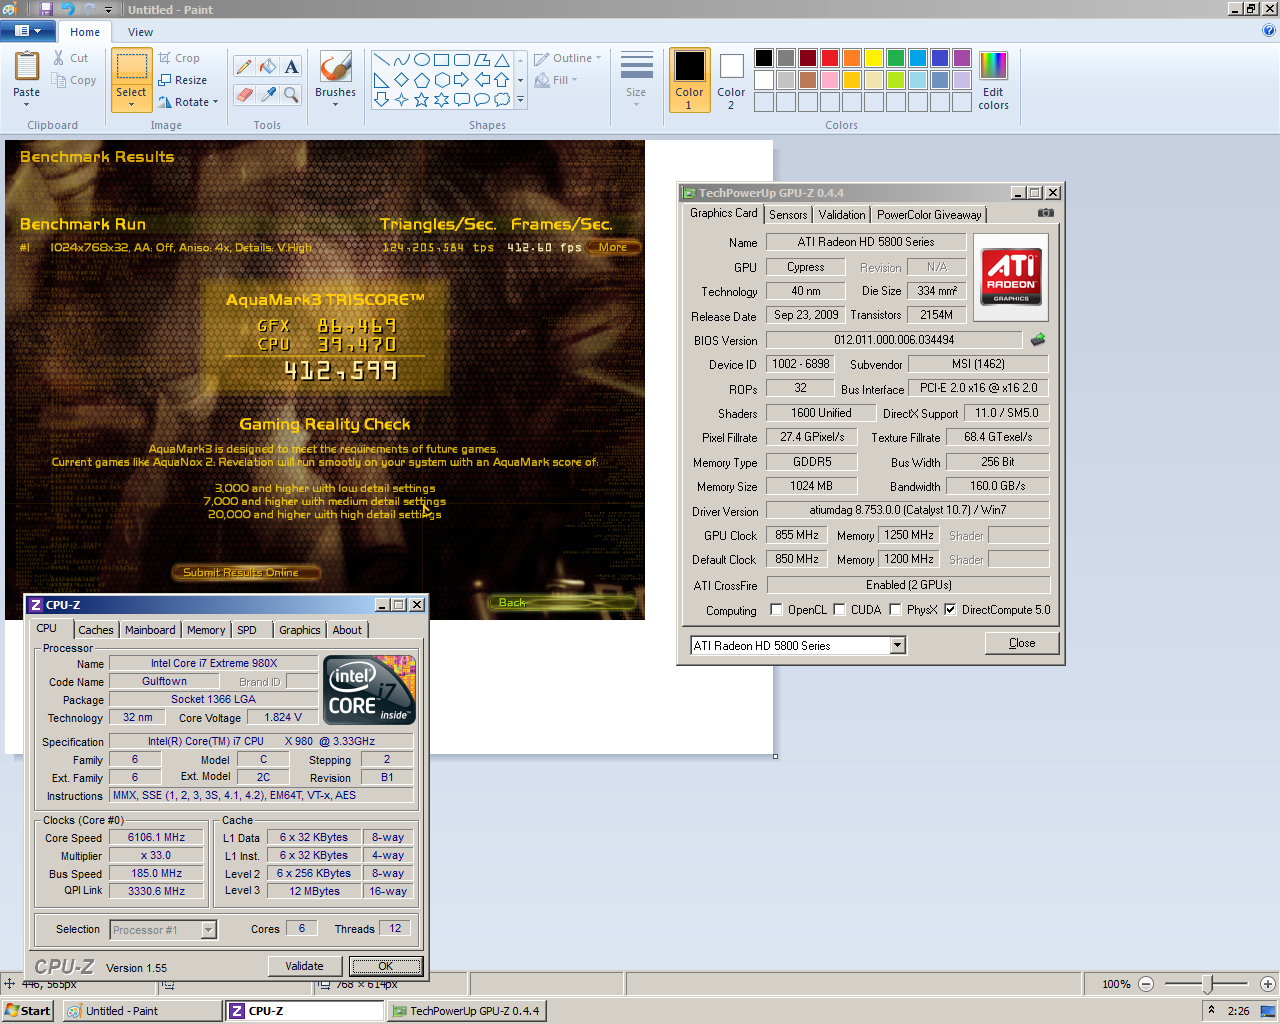Click the Copy button in Clipboard group

coord(74,80)
